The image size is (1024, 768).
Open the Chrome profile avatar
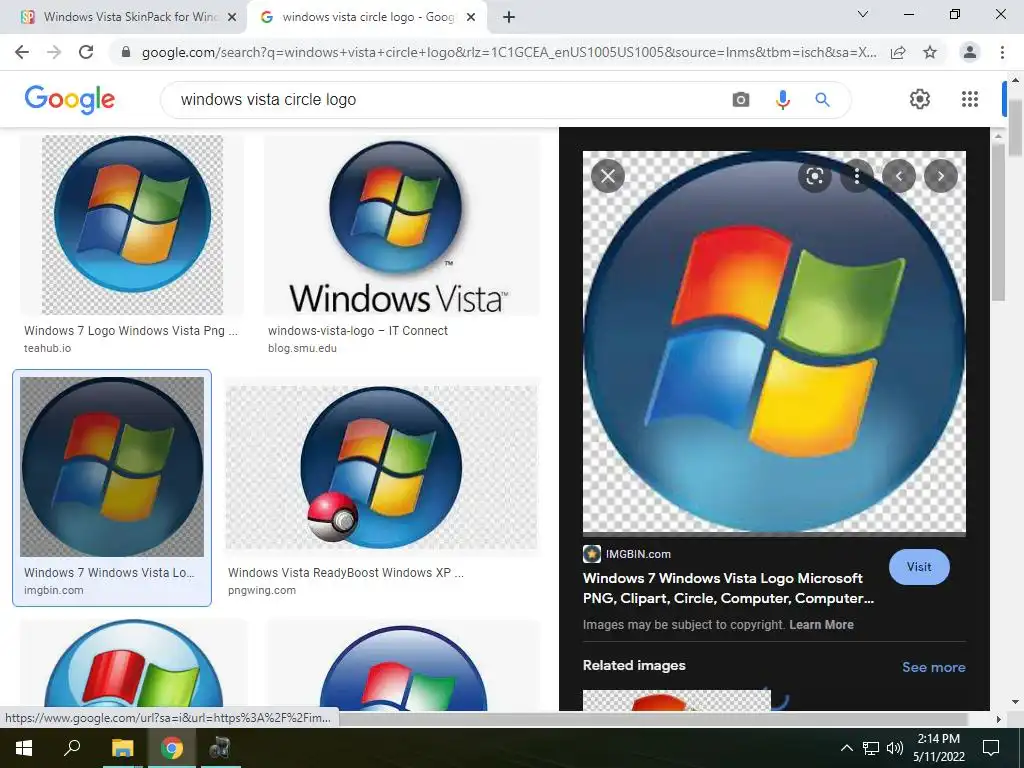tap(970, 52)
